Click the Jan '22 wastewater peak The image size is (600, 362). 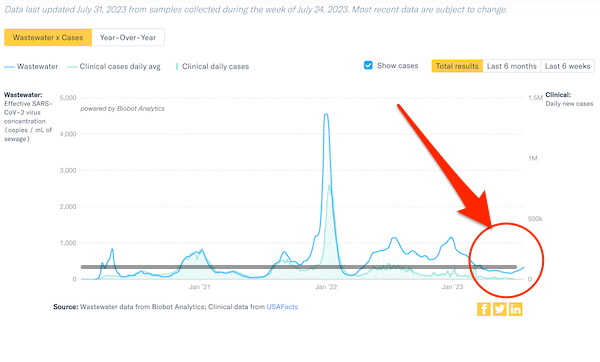[x=326, y=114]
